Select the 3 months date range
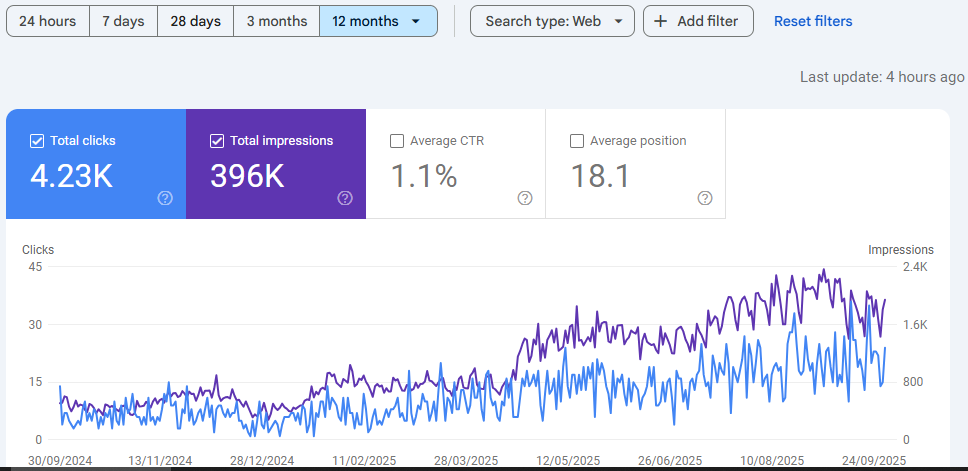The image size is (968, 471). tap(276, 21)
